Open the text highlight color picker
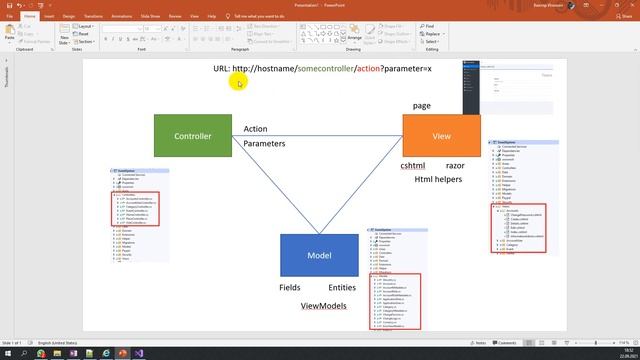Image resolution: width=640 pixels, height=360 pixels. coord(168,39)
